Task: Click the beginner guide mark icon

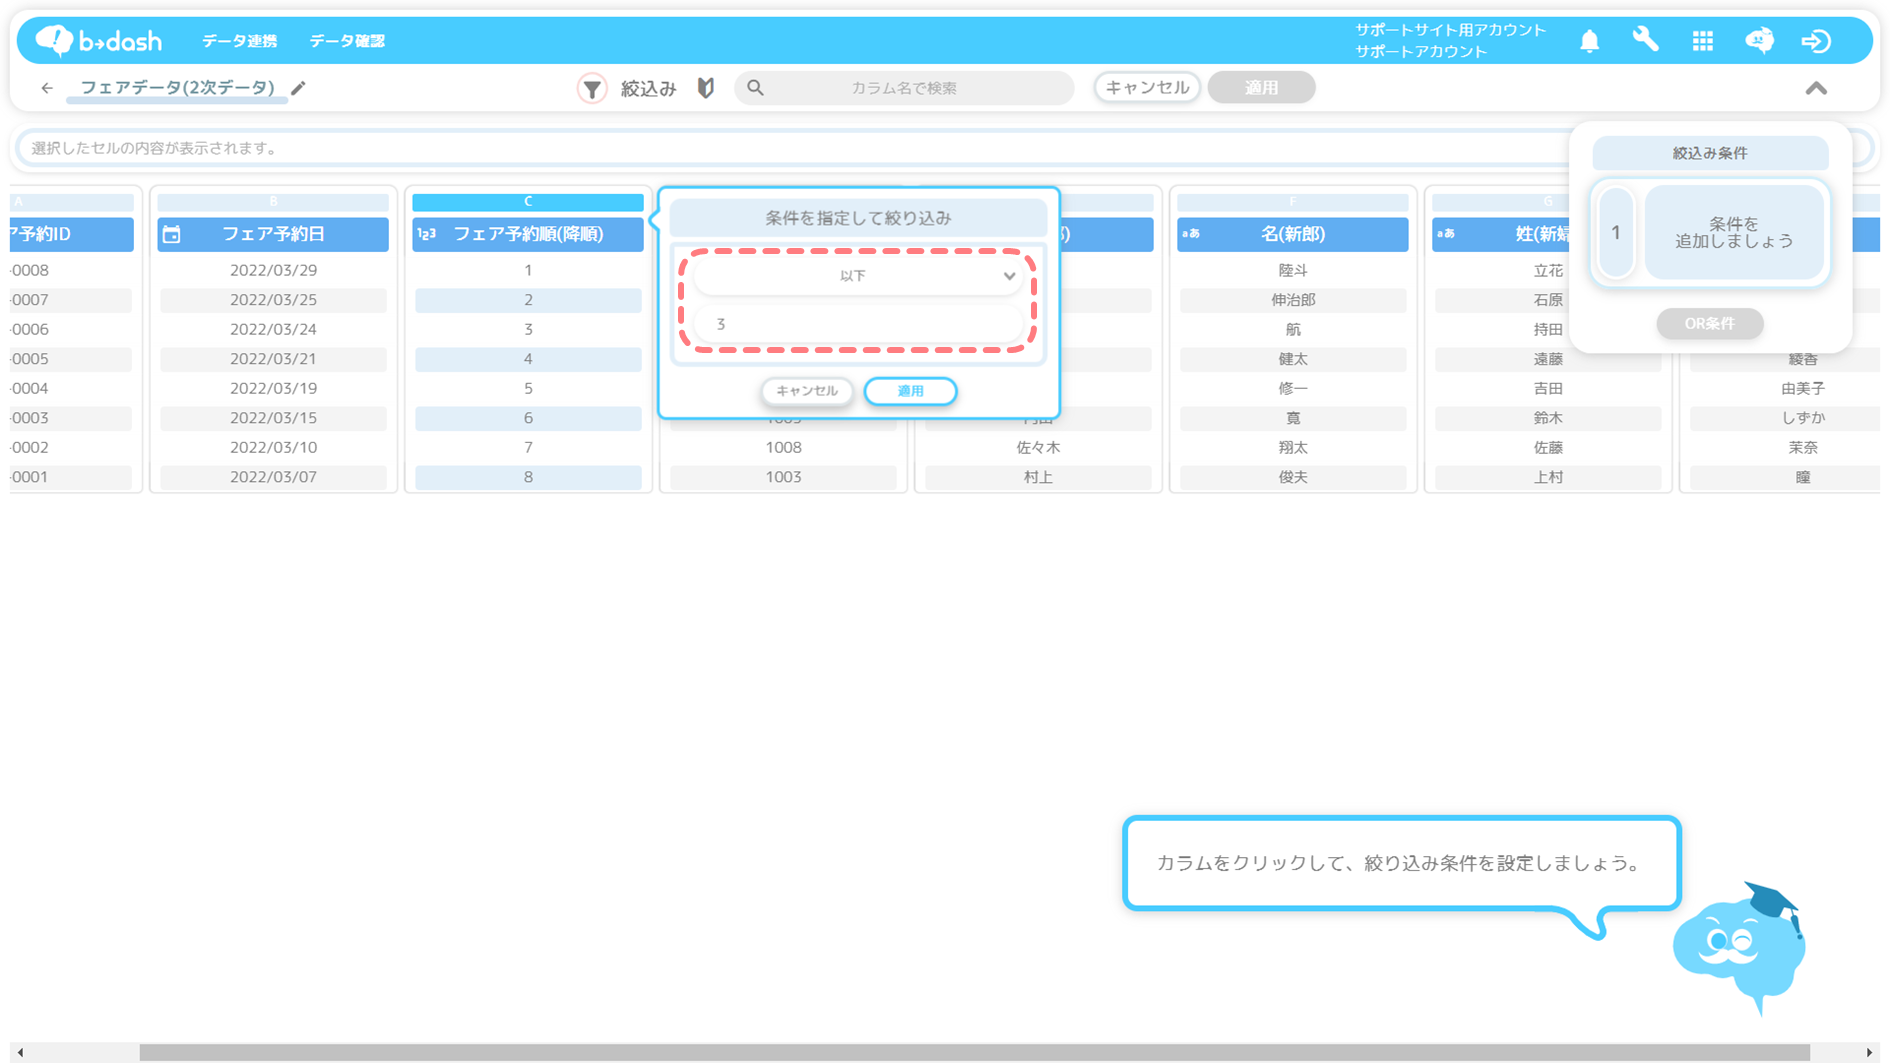Action: [706, 88]
